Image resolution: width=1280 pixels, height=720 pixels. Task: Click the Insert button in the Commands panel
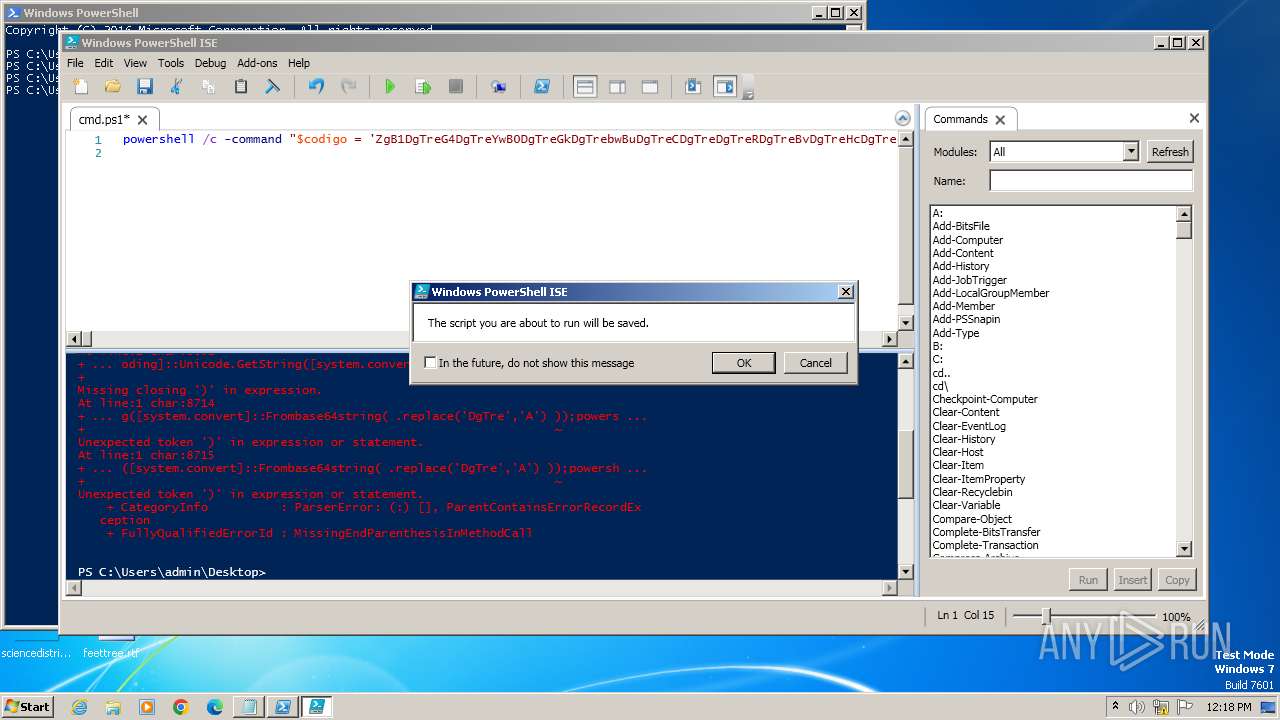[x=1132, y=580]
